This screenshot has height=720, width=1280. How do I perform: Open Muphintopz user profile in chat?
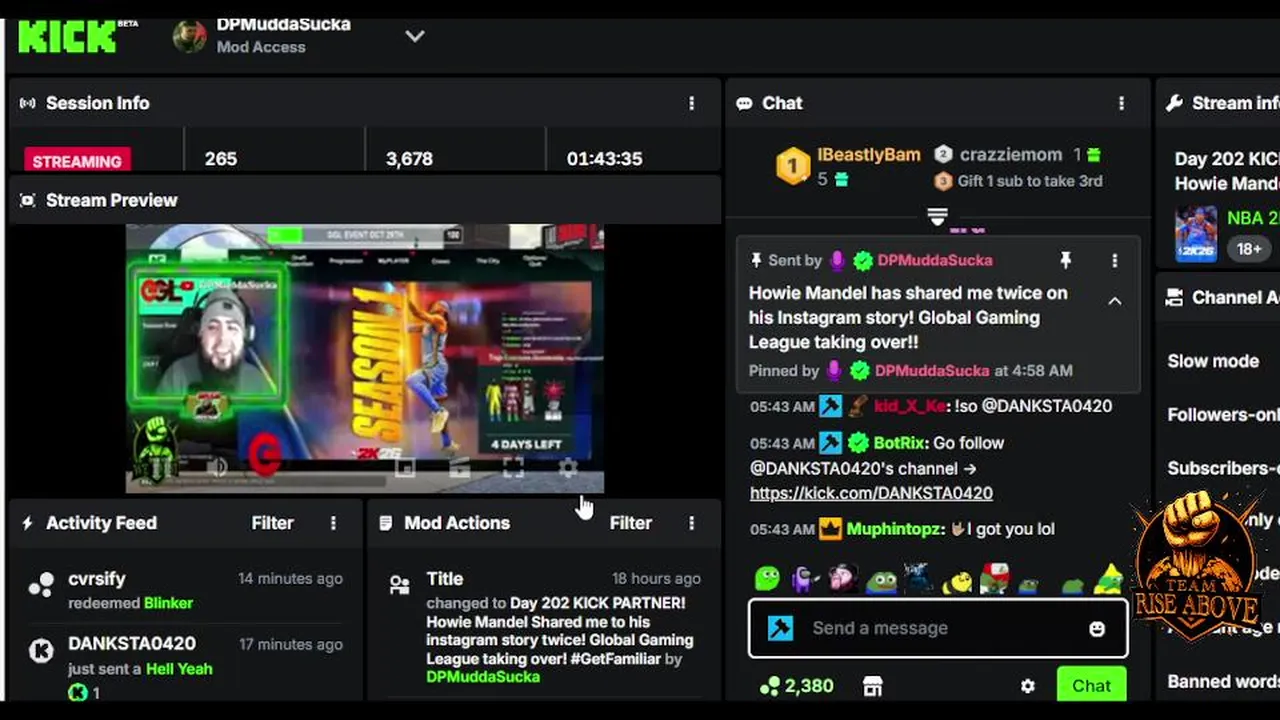895,529
